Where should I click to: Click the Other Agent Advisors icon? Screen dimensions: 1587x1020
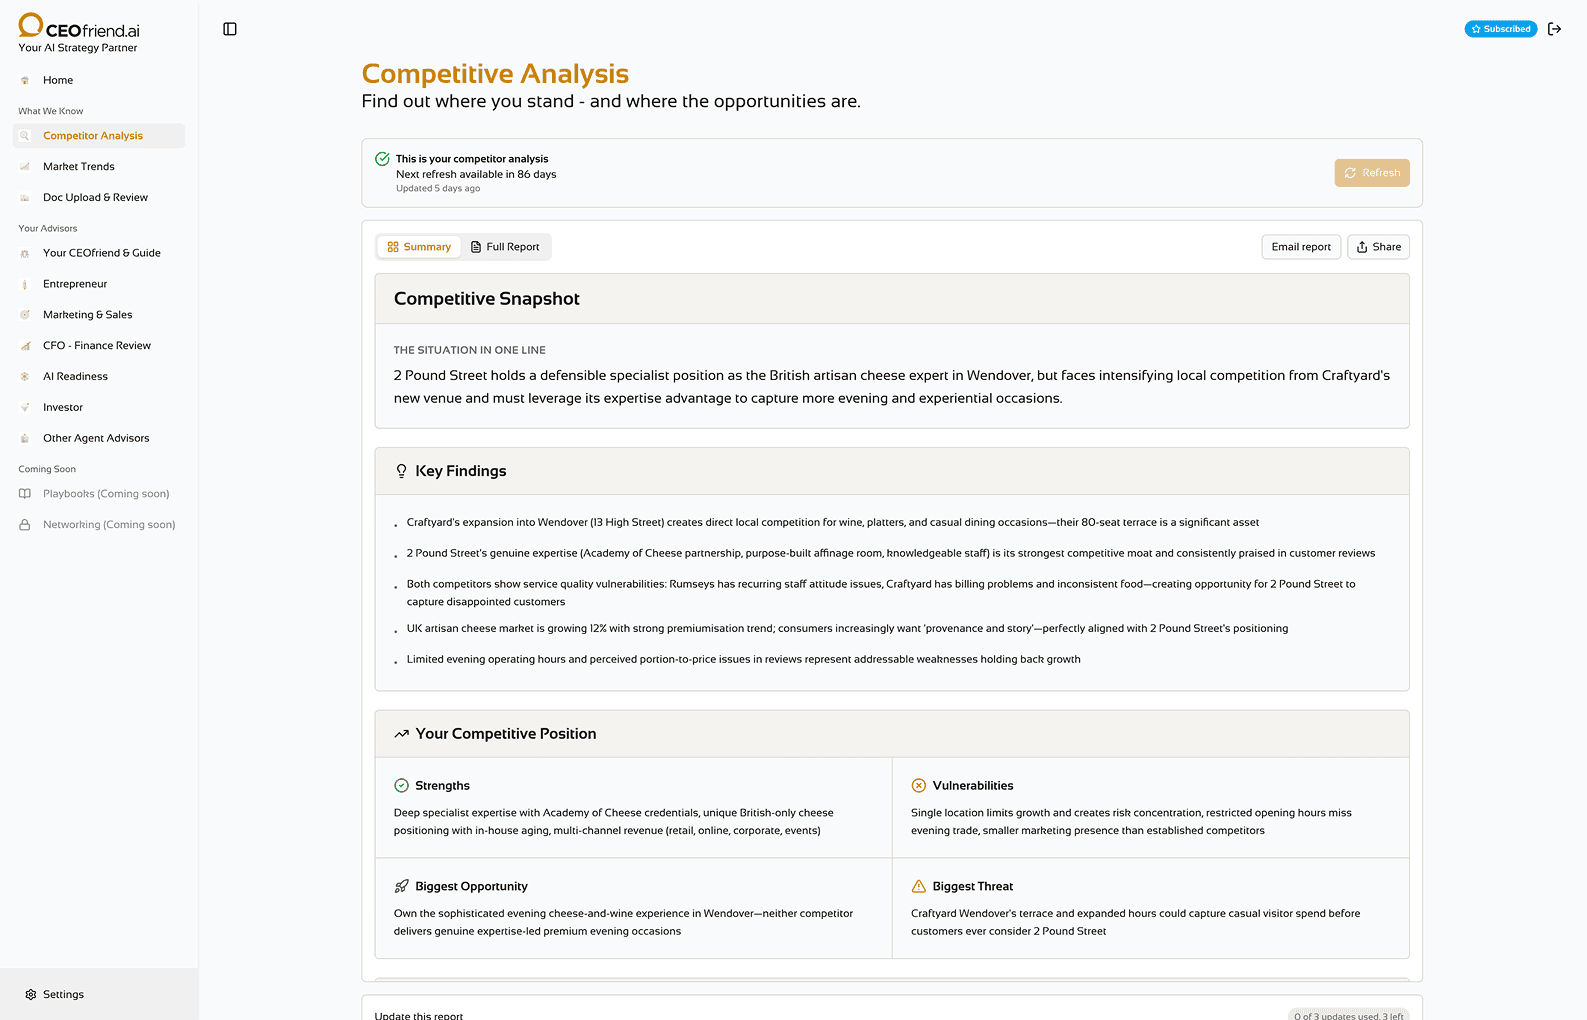[x=25, y=439]
